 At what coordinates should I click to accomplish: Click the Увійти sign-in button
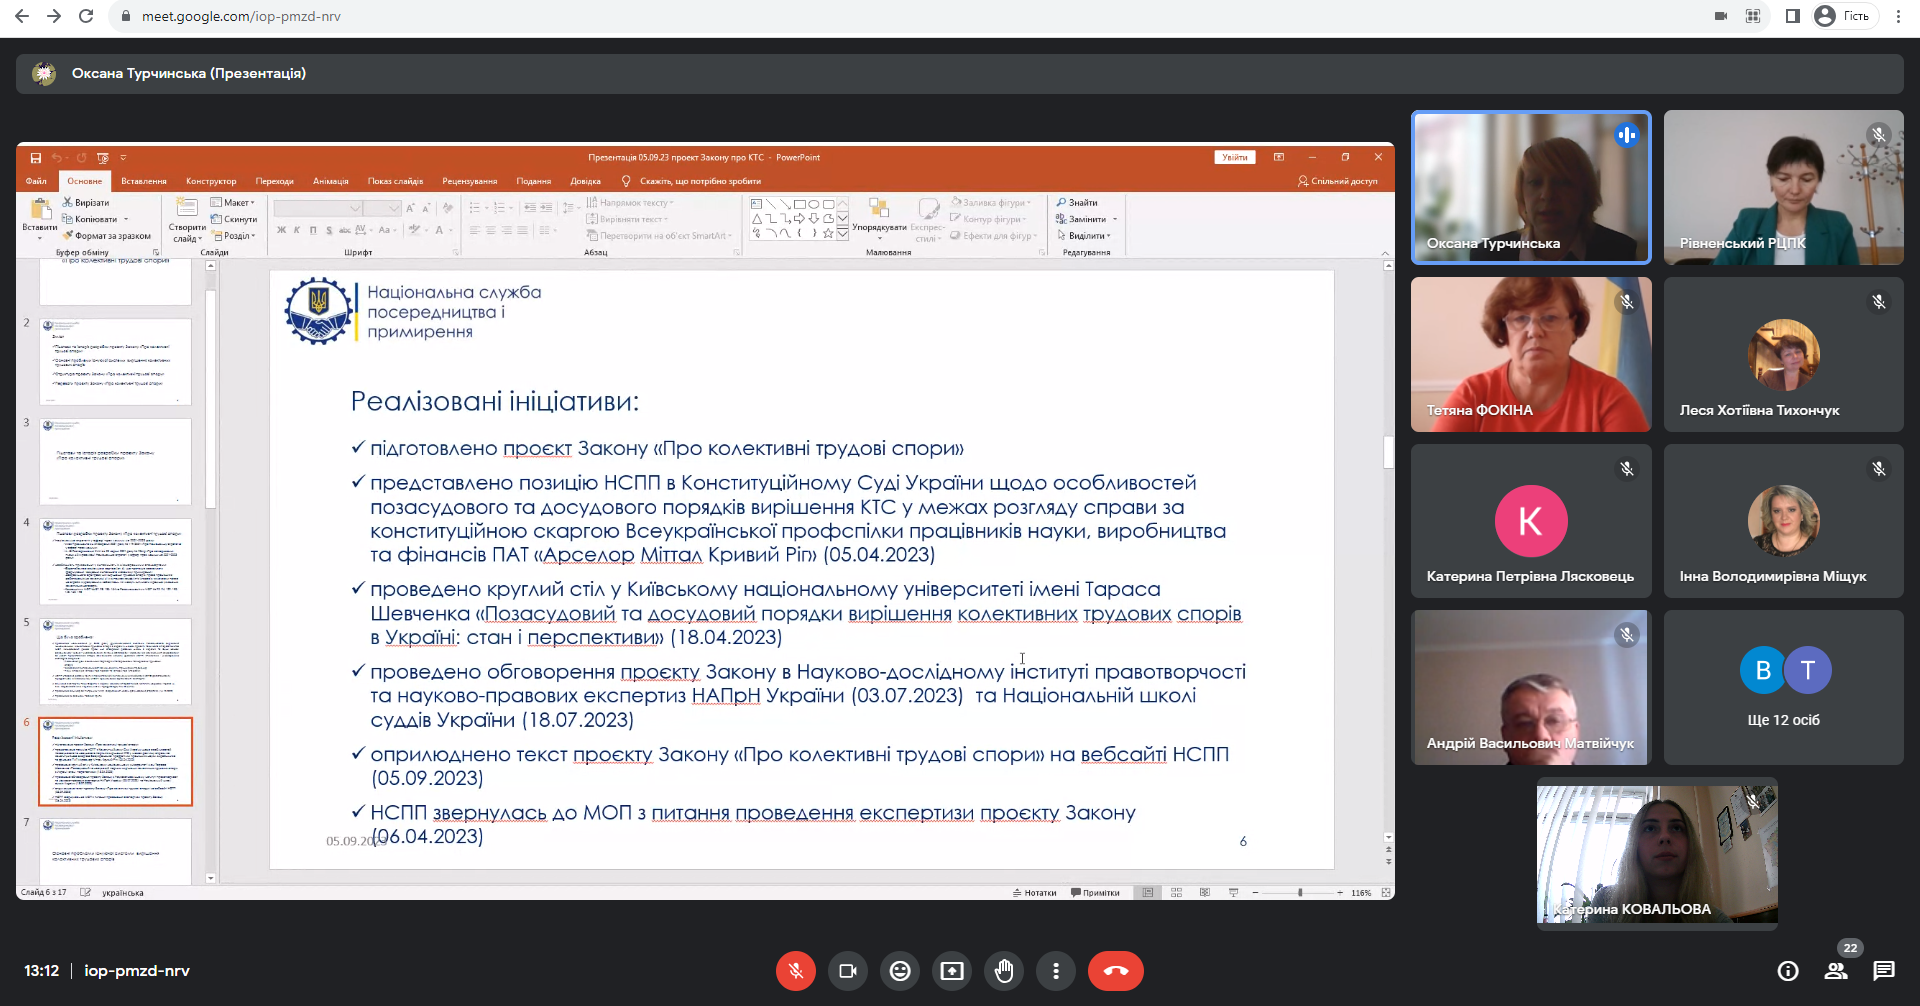click(1235, 157)
